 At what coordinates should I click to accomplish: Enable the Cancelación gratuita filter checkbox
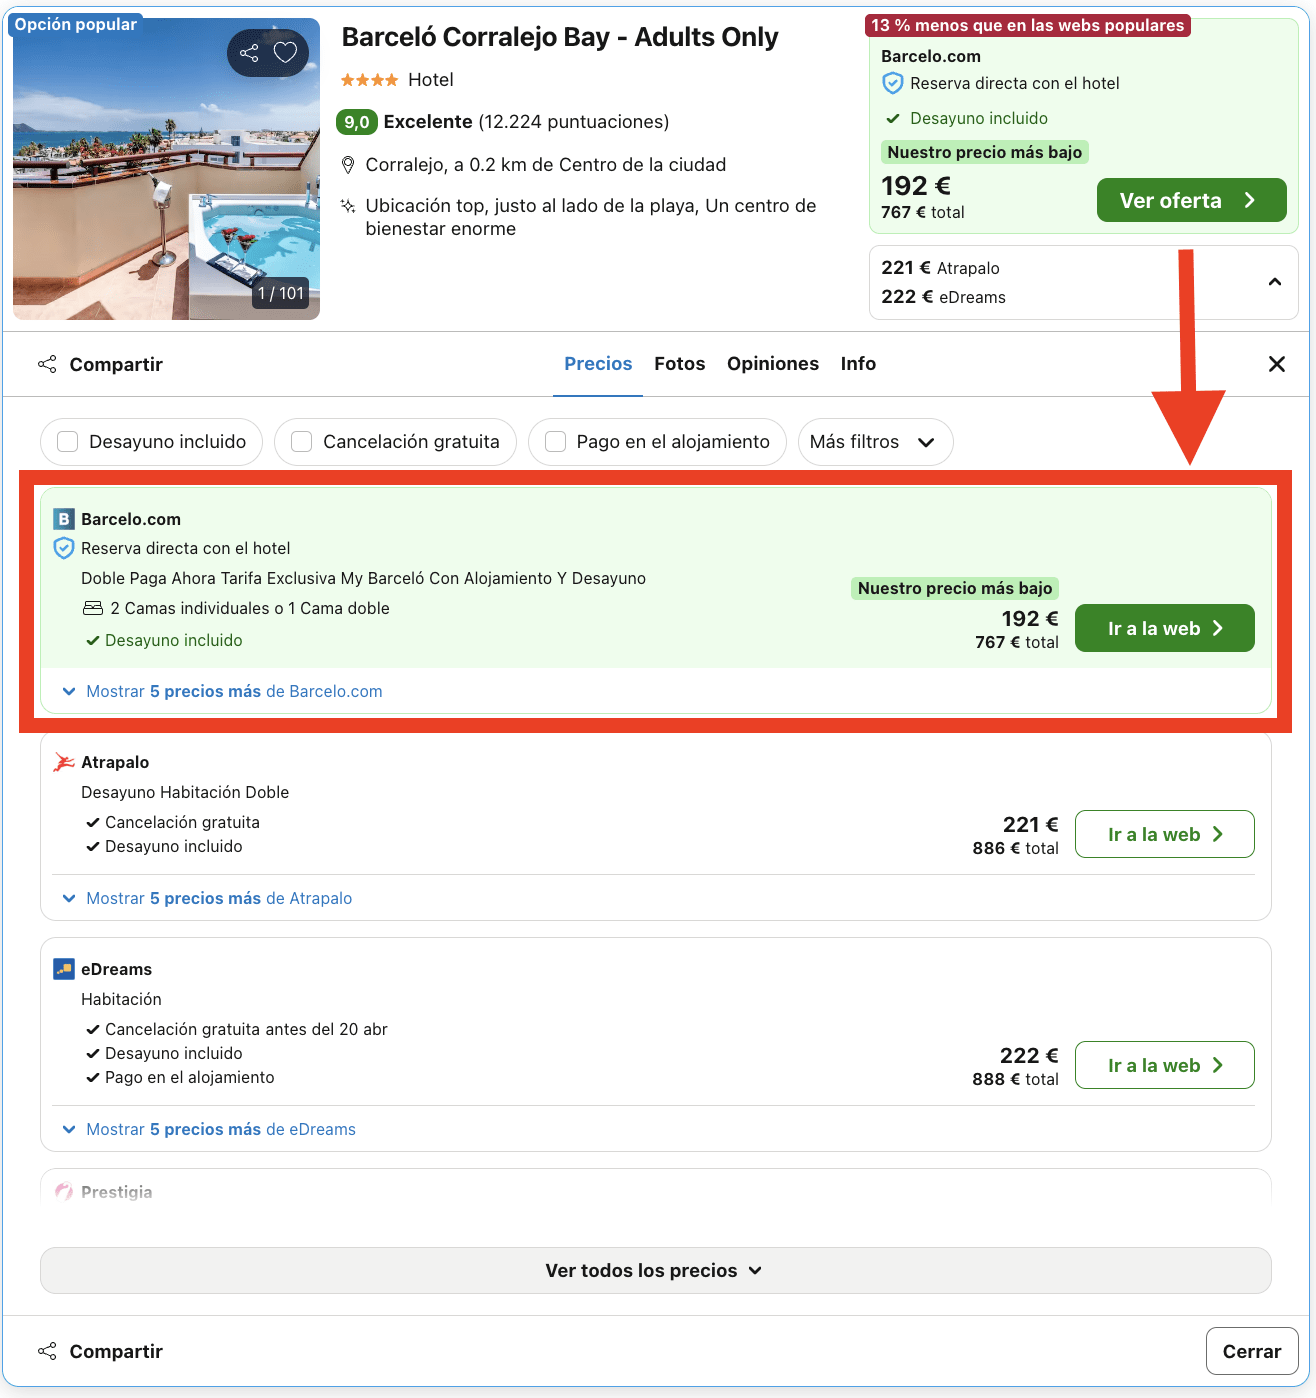point(301,441)
